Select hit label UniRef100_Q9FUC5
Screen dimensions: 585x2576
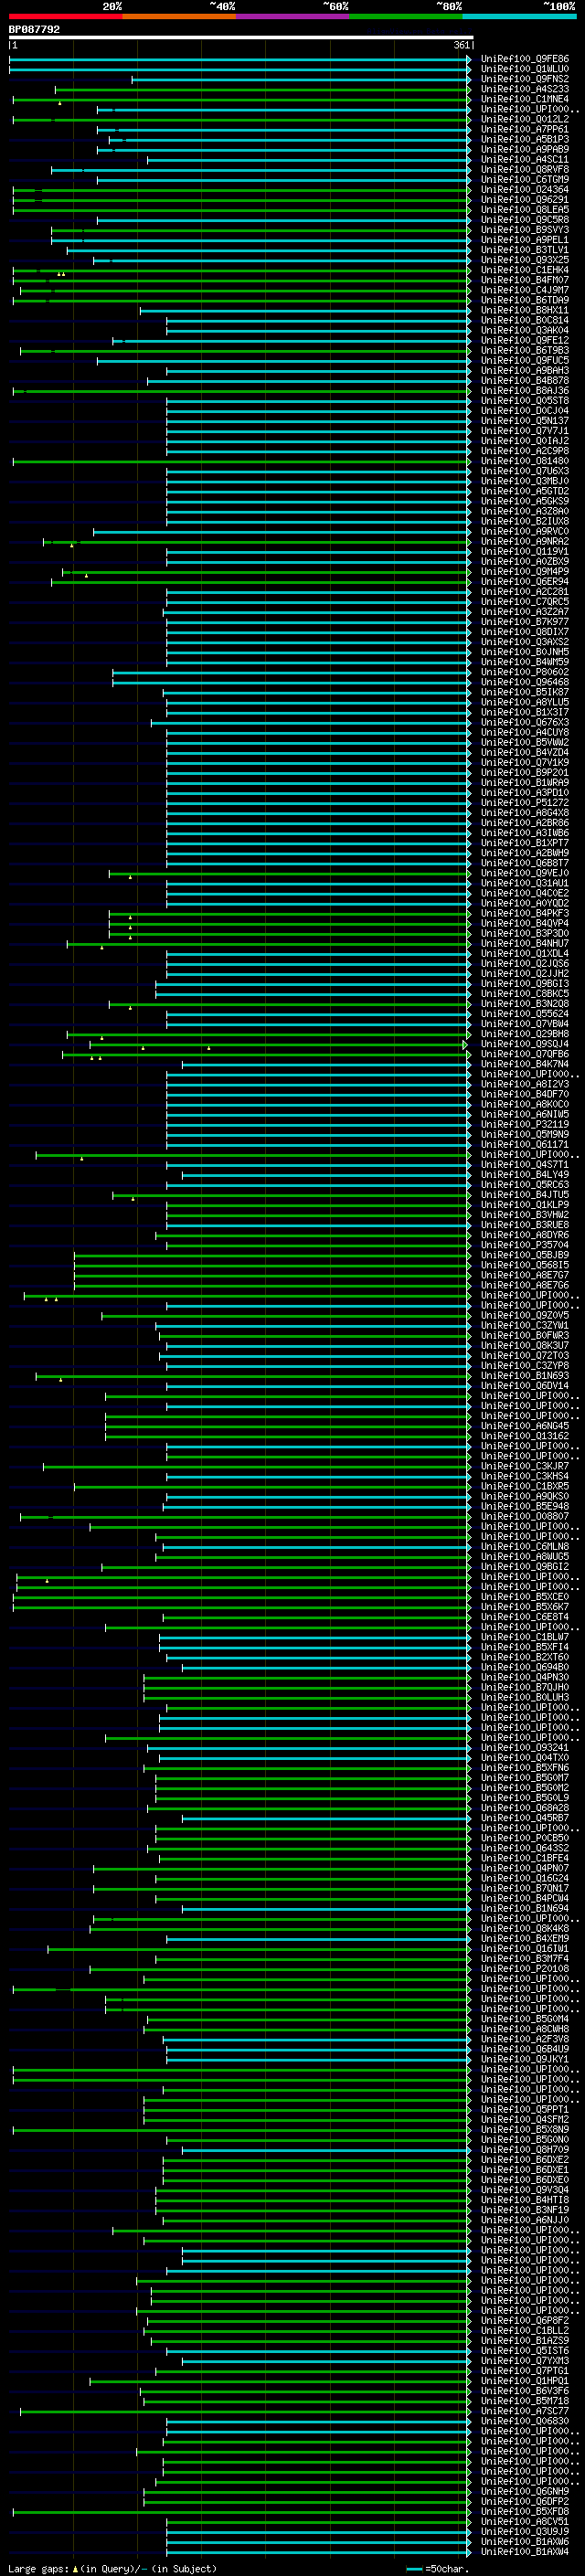tap(525, 360)
